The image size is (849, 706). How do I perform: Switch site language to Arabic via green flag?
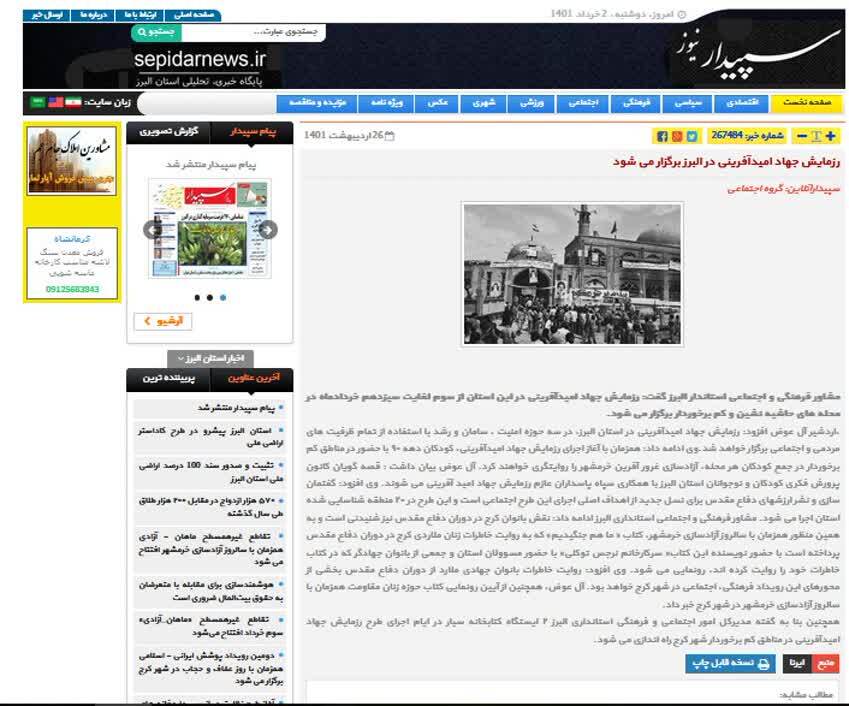(37, 102)
